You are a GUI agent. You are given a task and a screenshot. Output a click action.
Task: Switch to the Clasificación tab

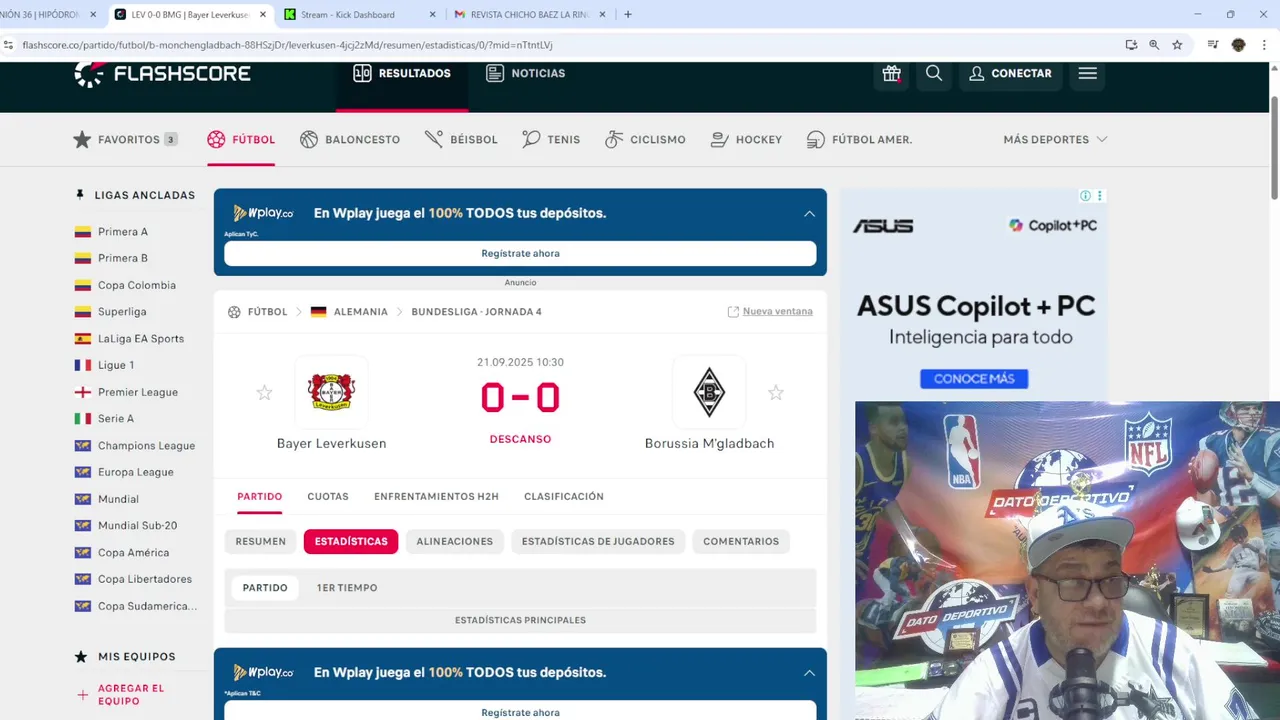click(x=564, y=496)
